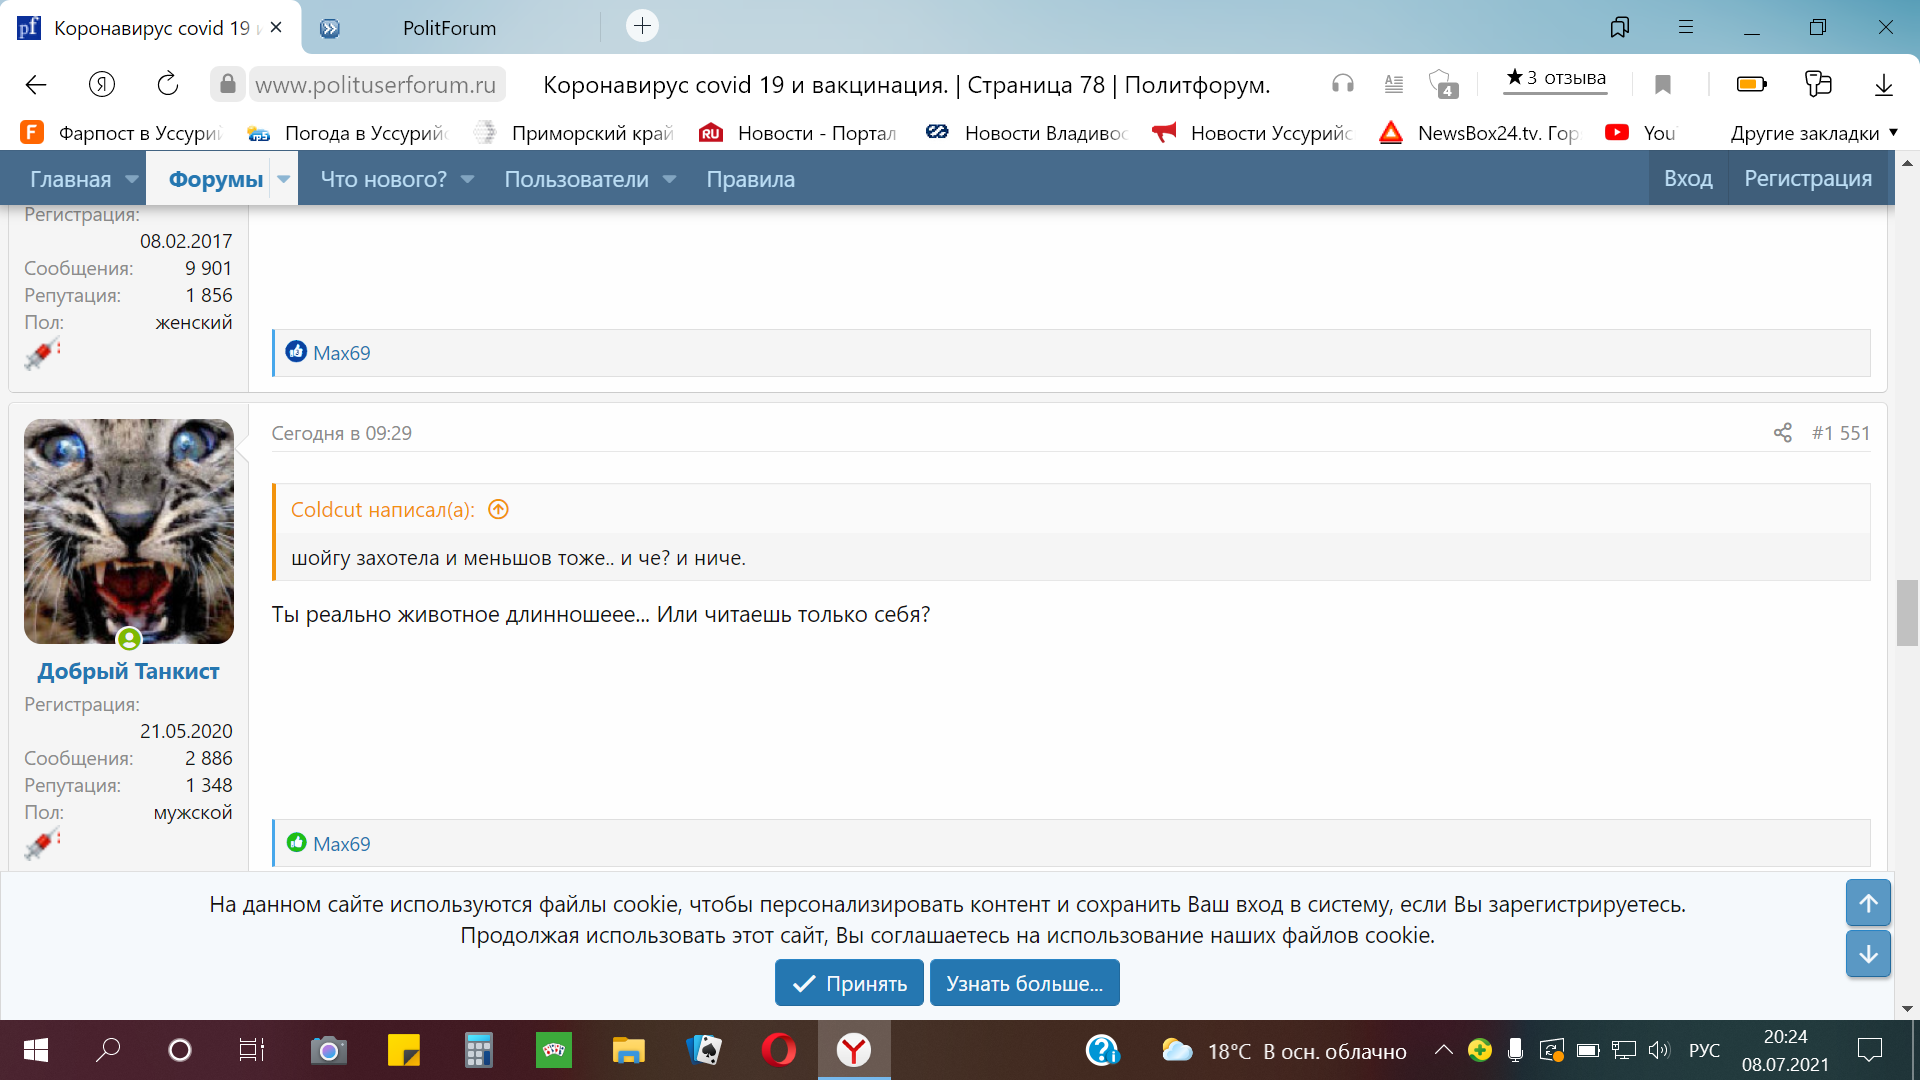Expand the Форумы dropdown arrow
Image resolution: width=1920 pixels, height=1080 pixels.
coord(284,179)
